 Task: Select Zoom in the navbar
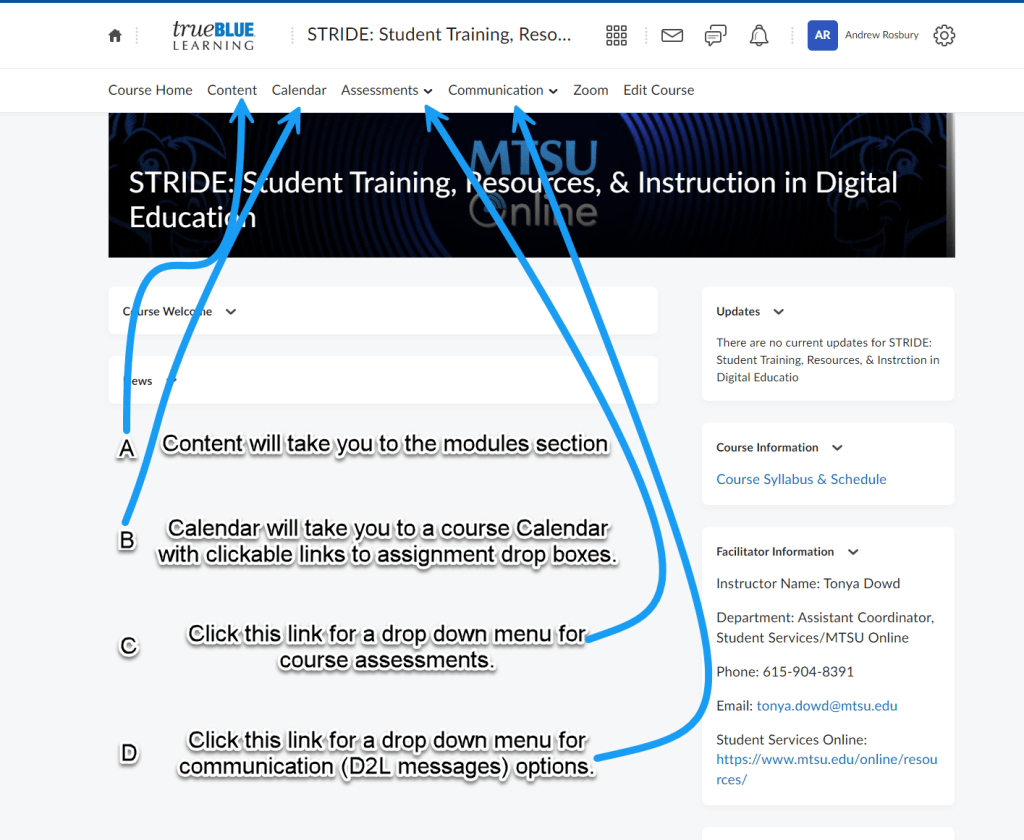(590, 90)
